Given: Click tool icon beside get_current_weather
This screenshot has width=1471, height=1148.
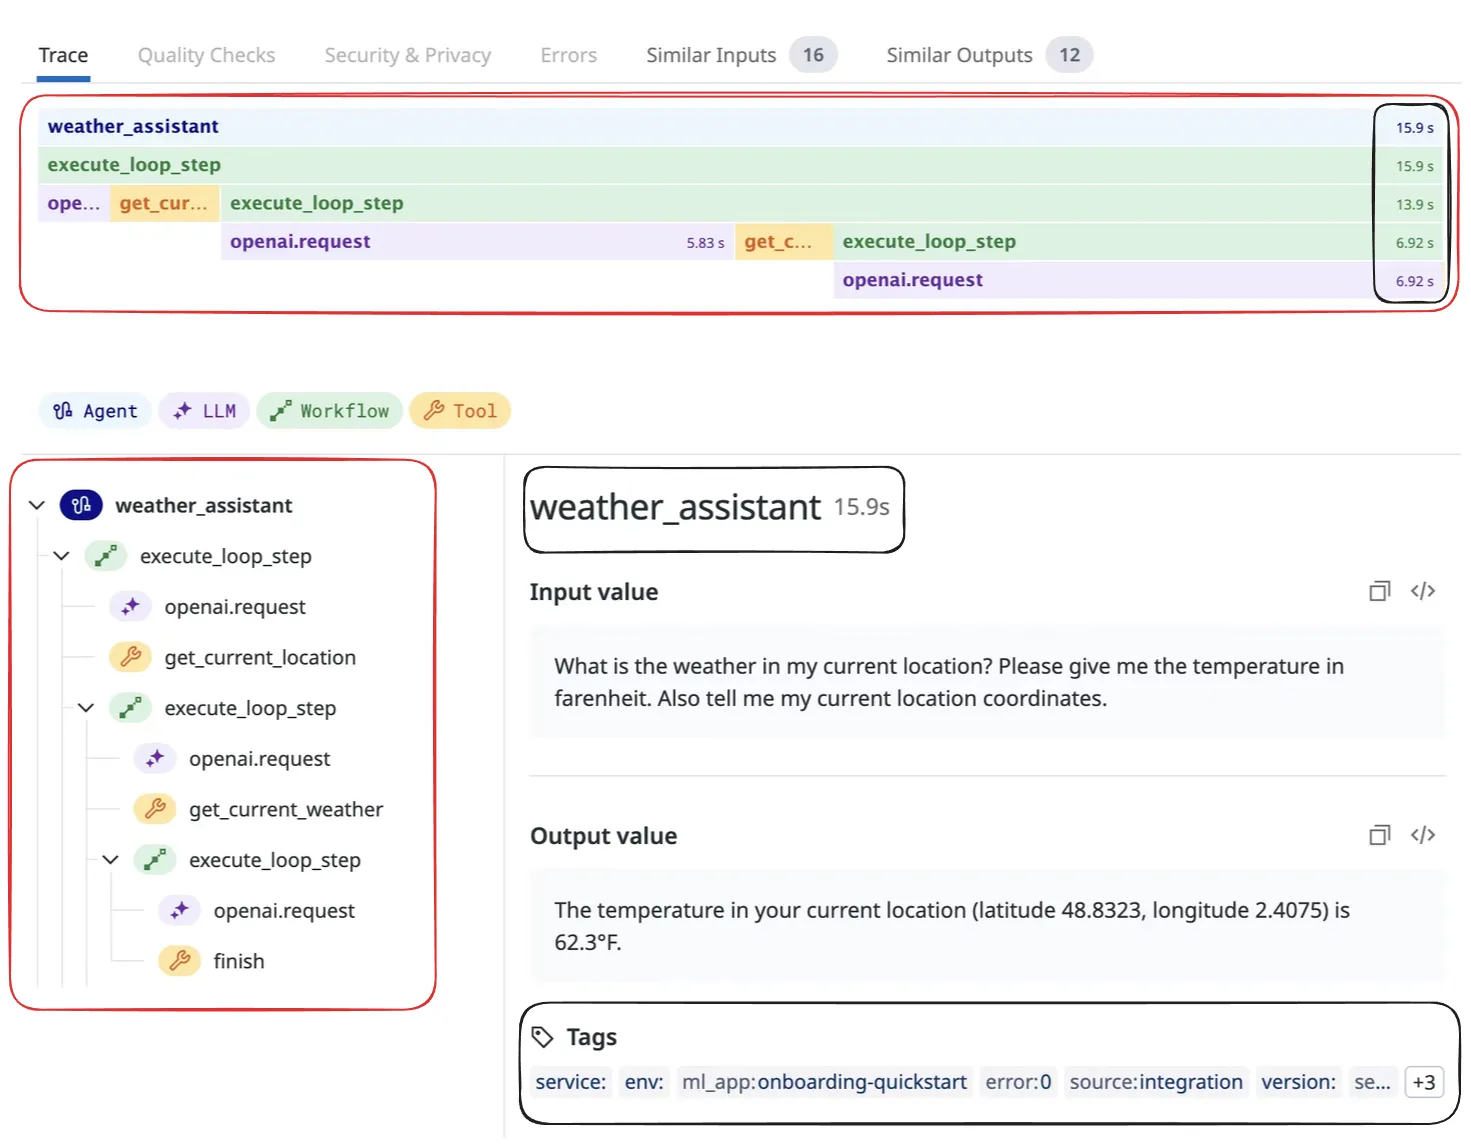Looking at the screenshot, I should pyautogui.click(x=155, y=809).
